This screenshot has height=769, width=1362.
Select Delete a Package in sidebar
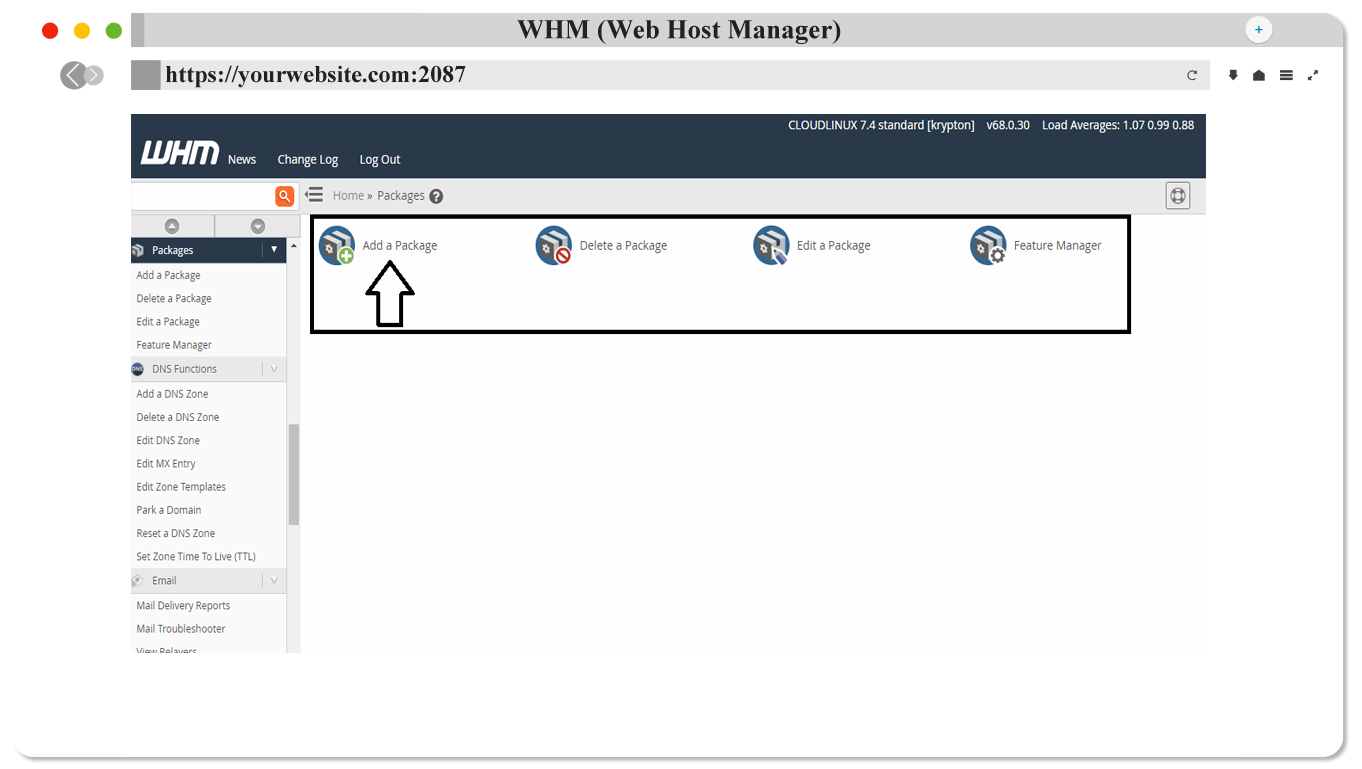coord(174,298)
